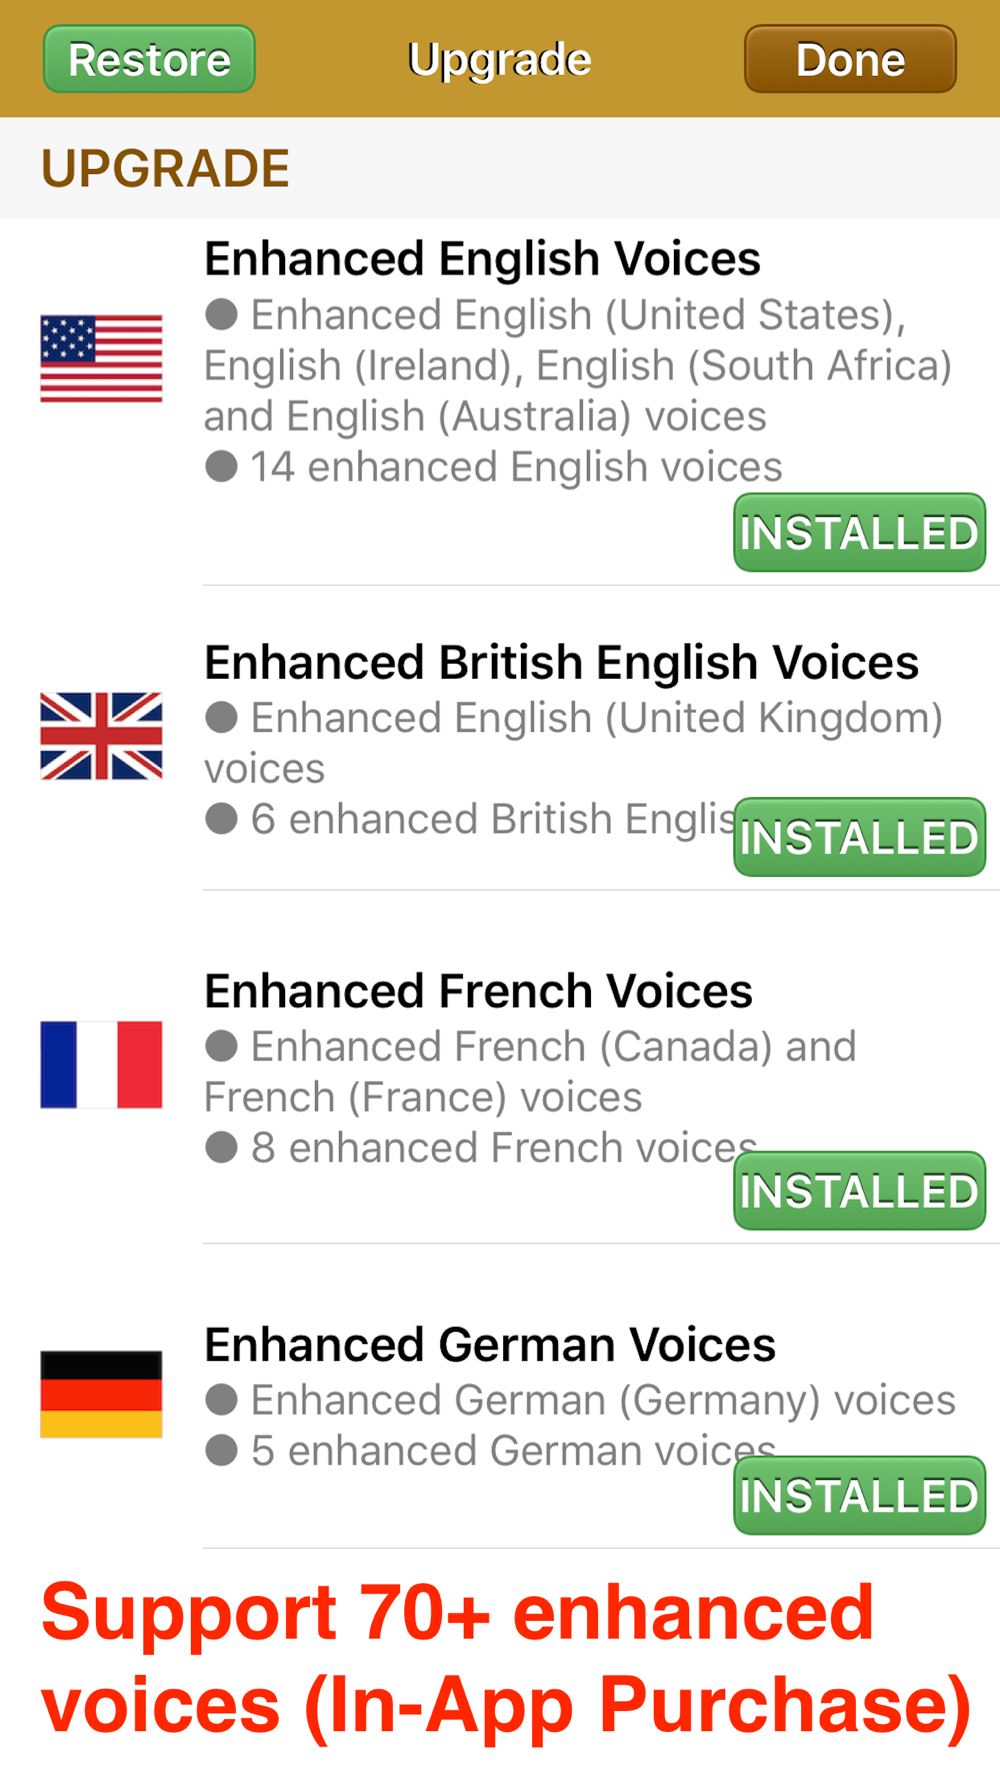Tap INSTALLED button for Enhanced French Voices
Viewport: 1000px width, 1778px height.
coord(859,1191)
